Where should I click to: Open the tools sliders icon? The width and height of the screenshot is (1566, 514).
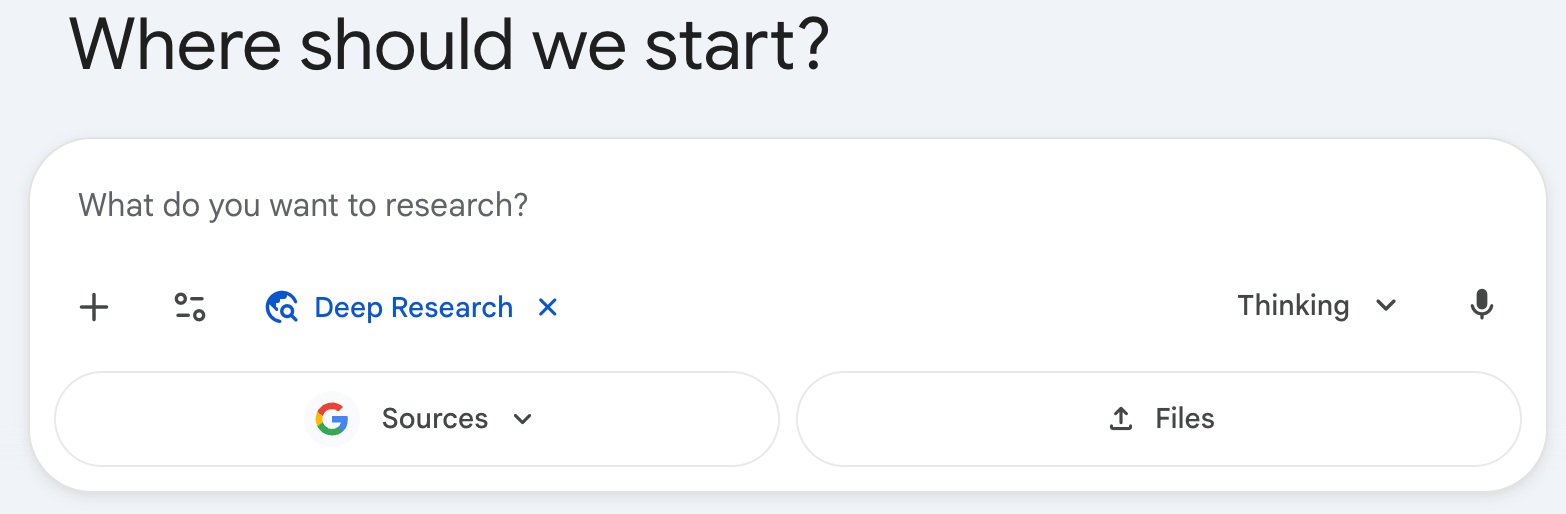[x=189, y=307]
